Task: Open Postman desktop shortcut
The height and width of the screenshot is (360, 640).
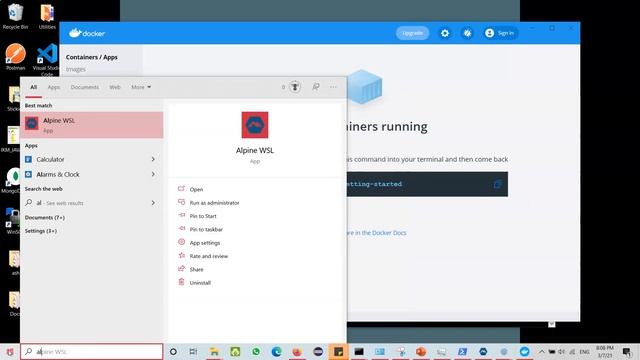Action: point(16,57)
